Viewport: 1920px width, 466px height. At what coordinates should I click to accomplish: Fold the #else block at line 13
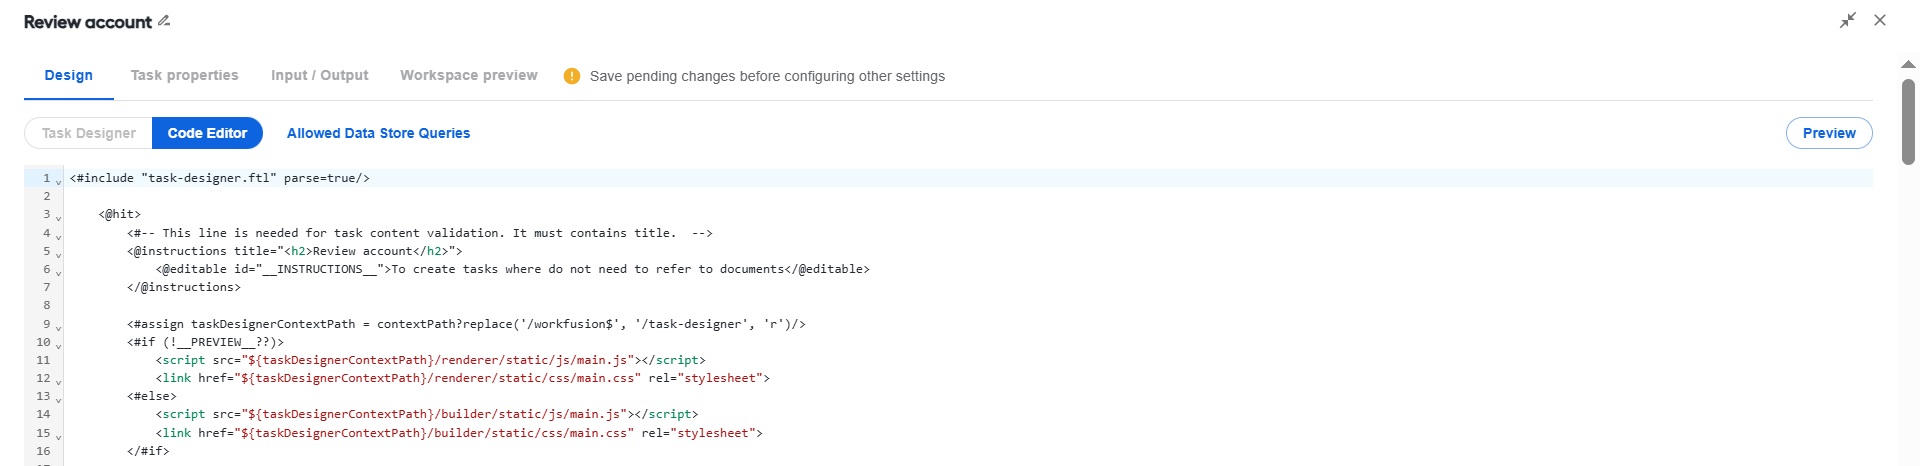[x=59, y=400]
